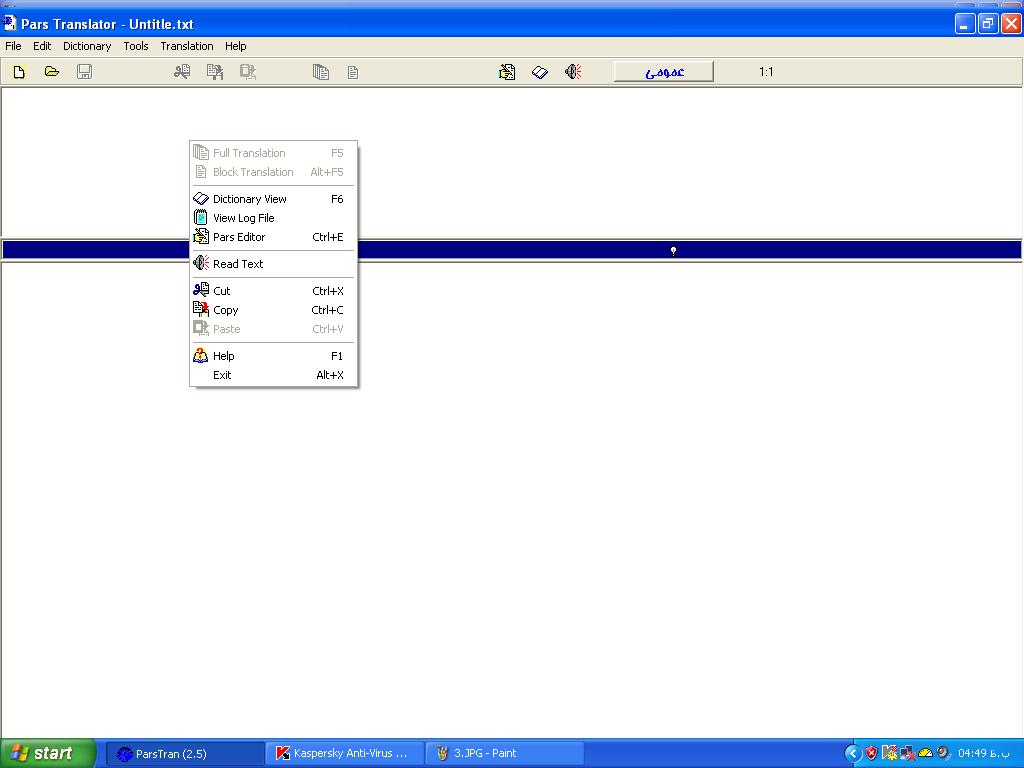The height and width of the screenshot is (768, 1024).
Task: Choose Exit in the context menu
Action: click(273, 375)
